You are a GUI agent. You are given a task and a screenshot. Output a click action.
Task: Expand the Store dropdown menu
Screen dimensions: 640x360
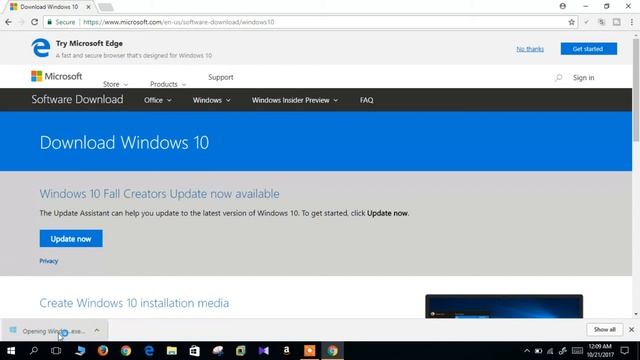(116, 84)
